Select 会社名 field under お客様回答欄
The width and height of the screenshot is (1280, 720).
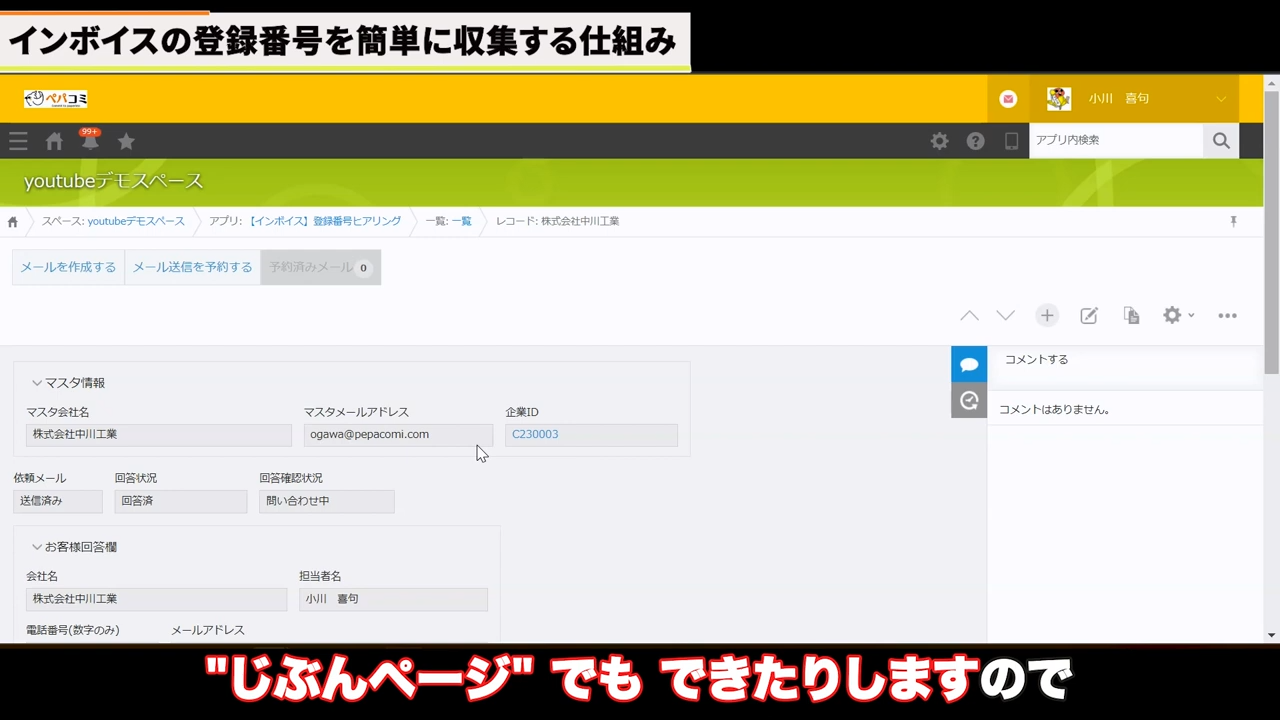click(156, 599)
